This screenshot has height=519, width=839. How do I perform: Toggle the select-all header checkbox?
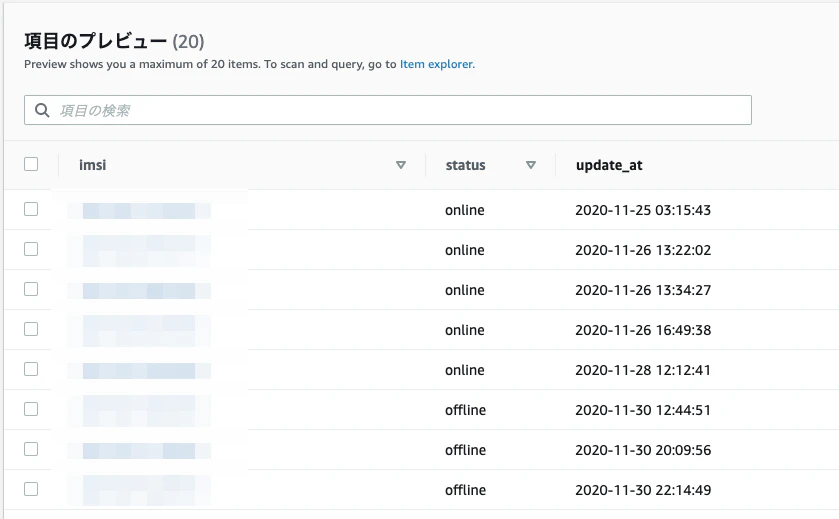[x=31, y=164]
